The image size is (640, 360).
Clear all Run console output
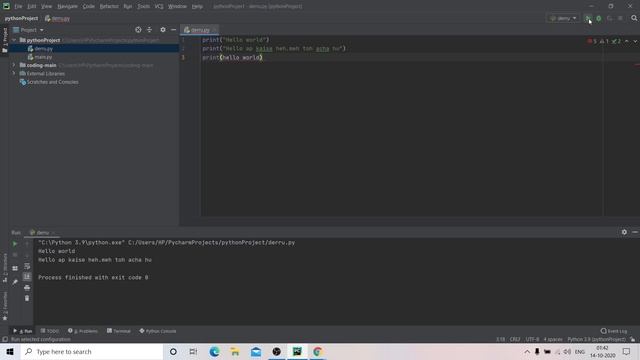tap(27, 298)
